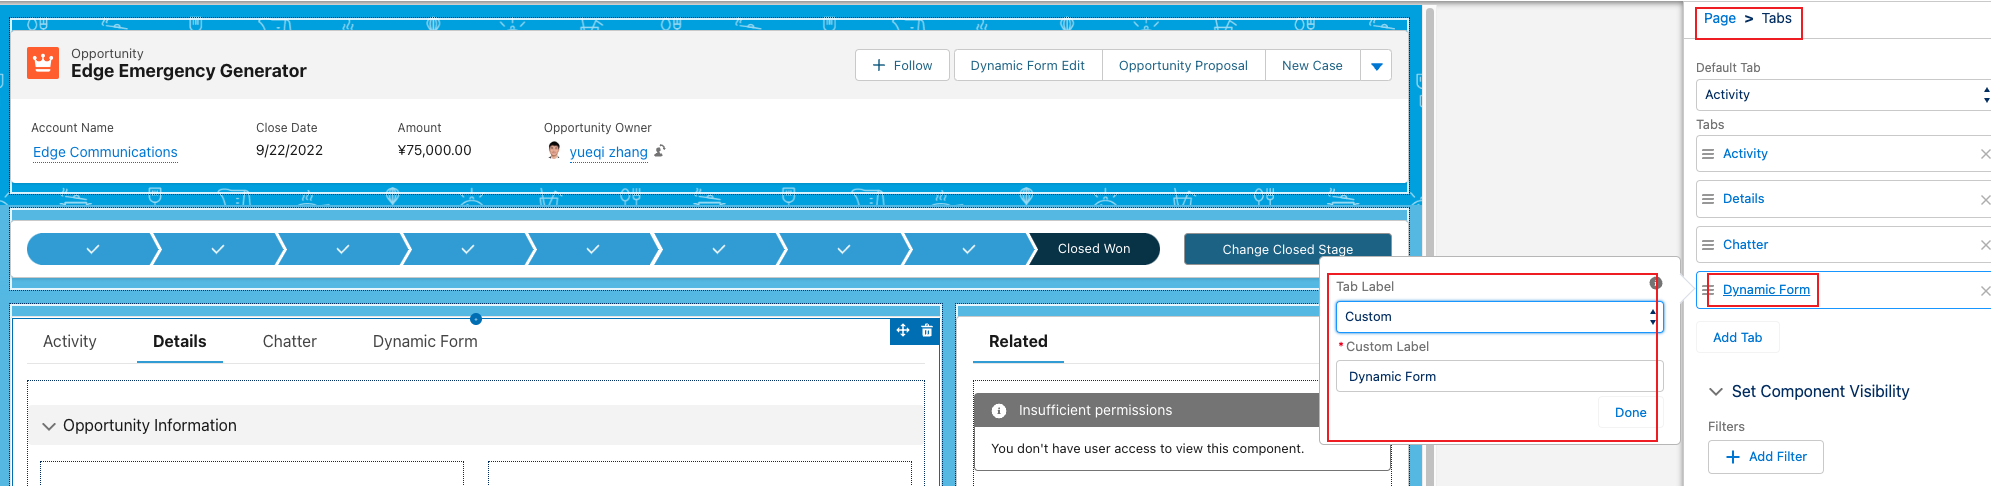Click the Change Closed Stage button
Image resolution: width=1991 pixels, height=486 pixels.
point(1288,249)
